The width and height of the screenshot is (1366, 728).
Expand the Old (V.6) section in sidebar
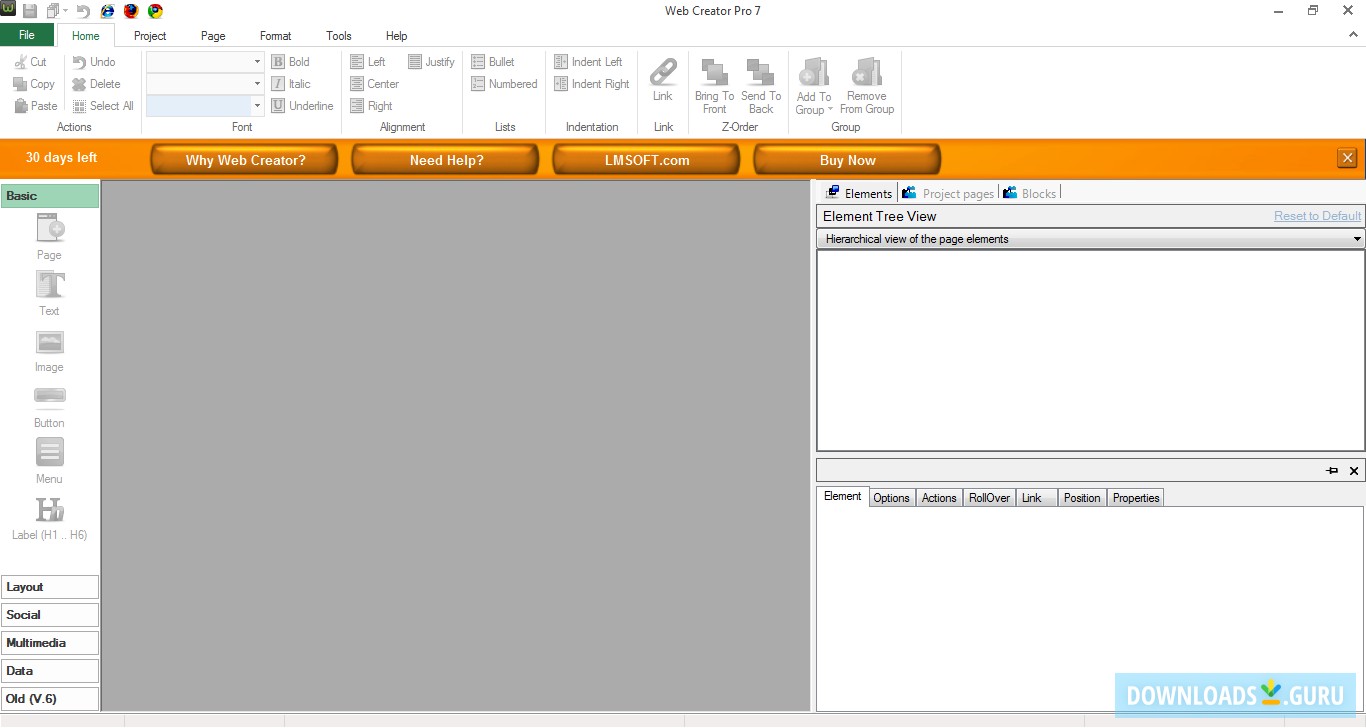50,699
